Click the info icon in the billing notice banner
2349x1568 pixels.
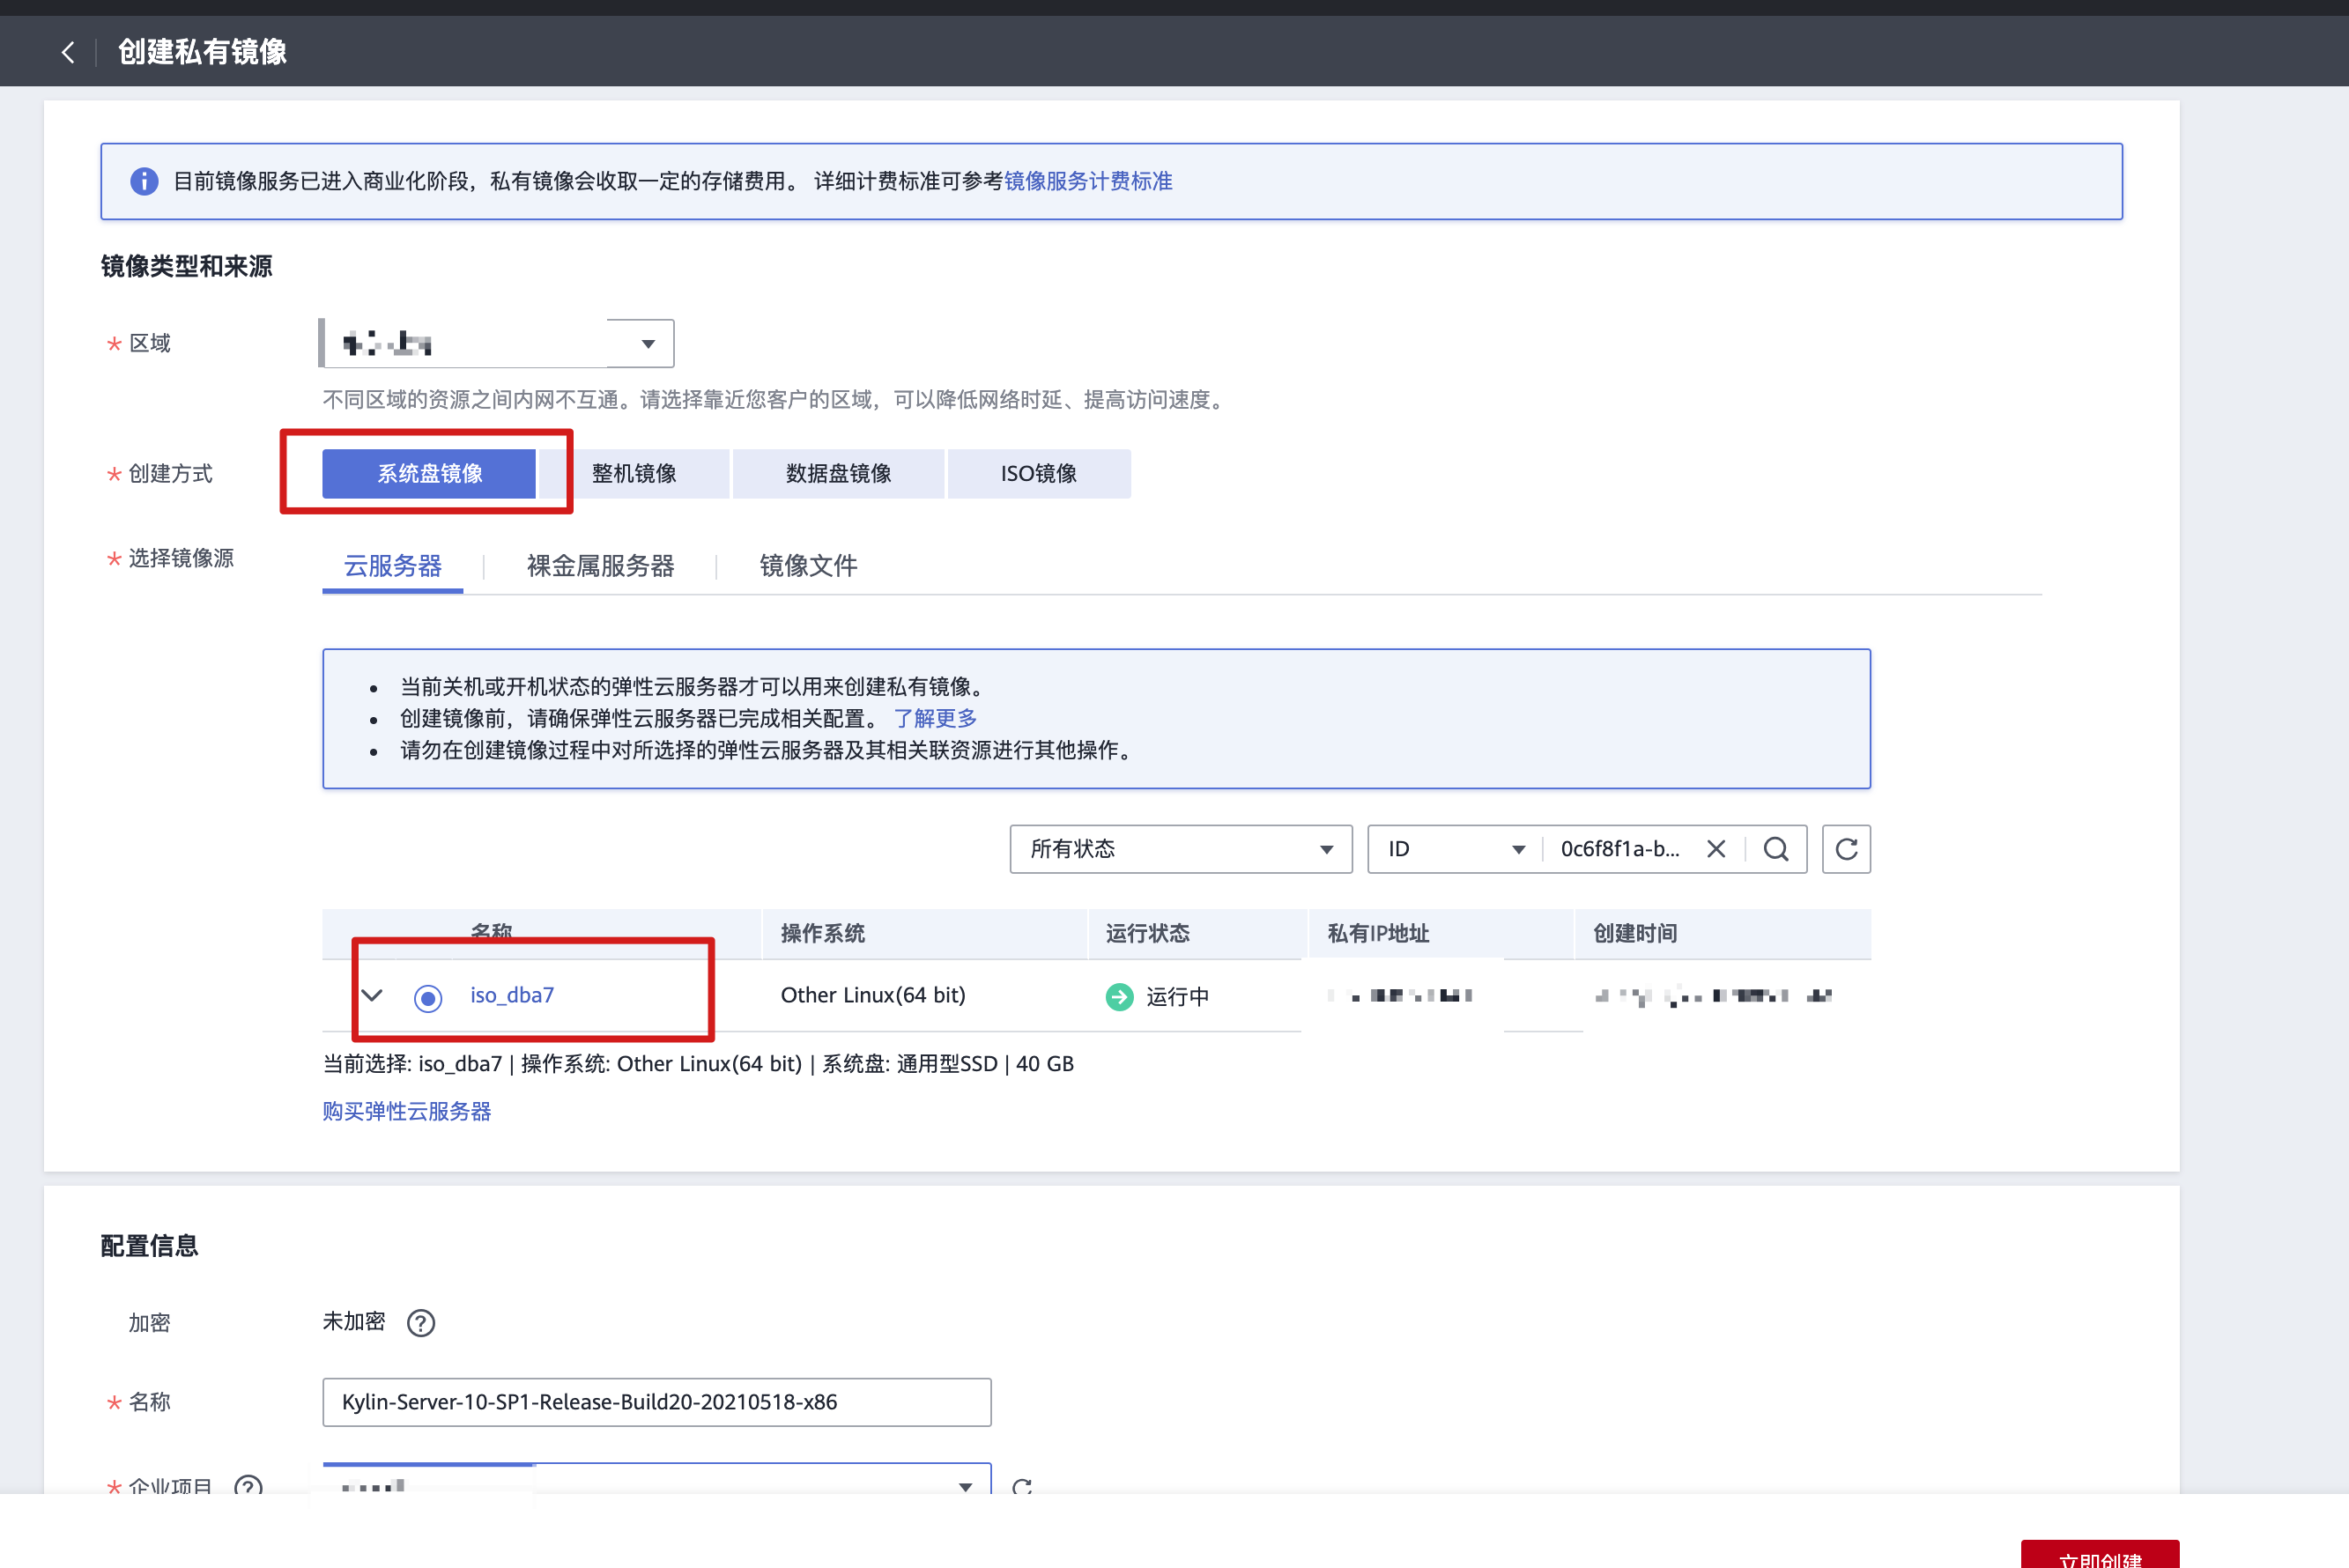click(144, 180)
